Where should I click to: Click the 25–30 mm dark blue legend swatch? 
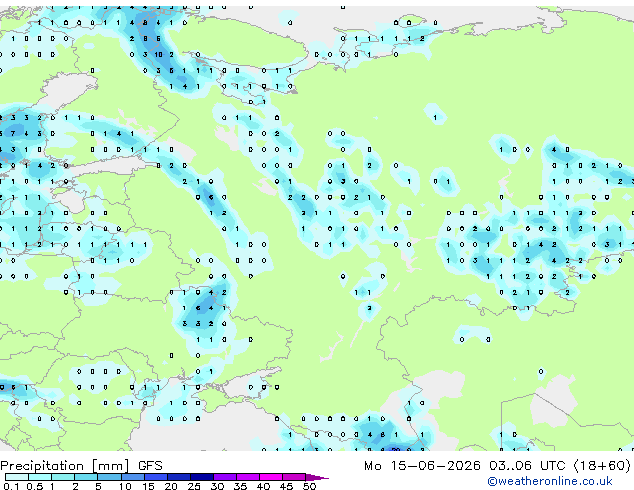coord(202,477)
